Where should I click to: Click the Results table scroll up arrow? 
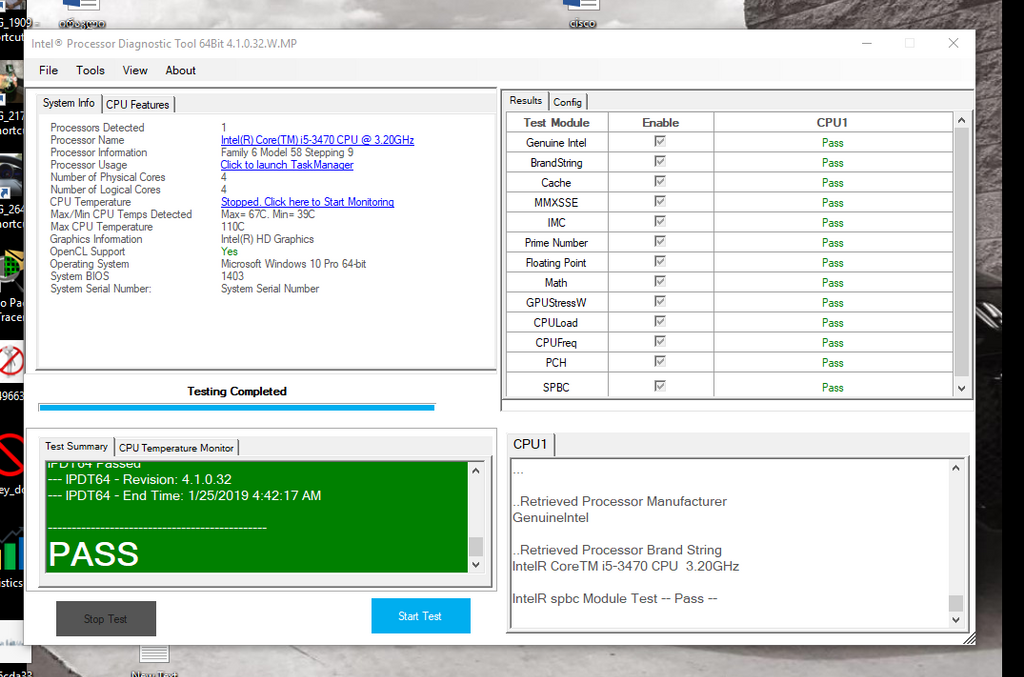[961, 121]
